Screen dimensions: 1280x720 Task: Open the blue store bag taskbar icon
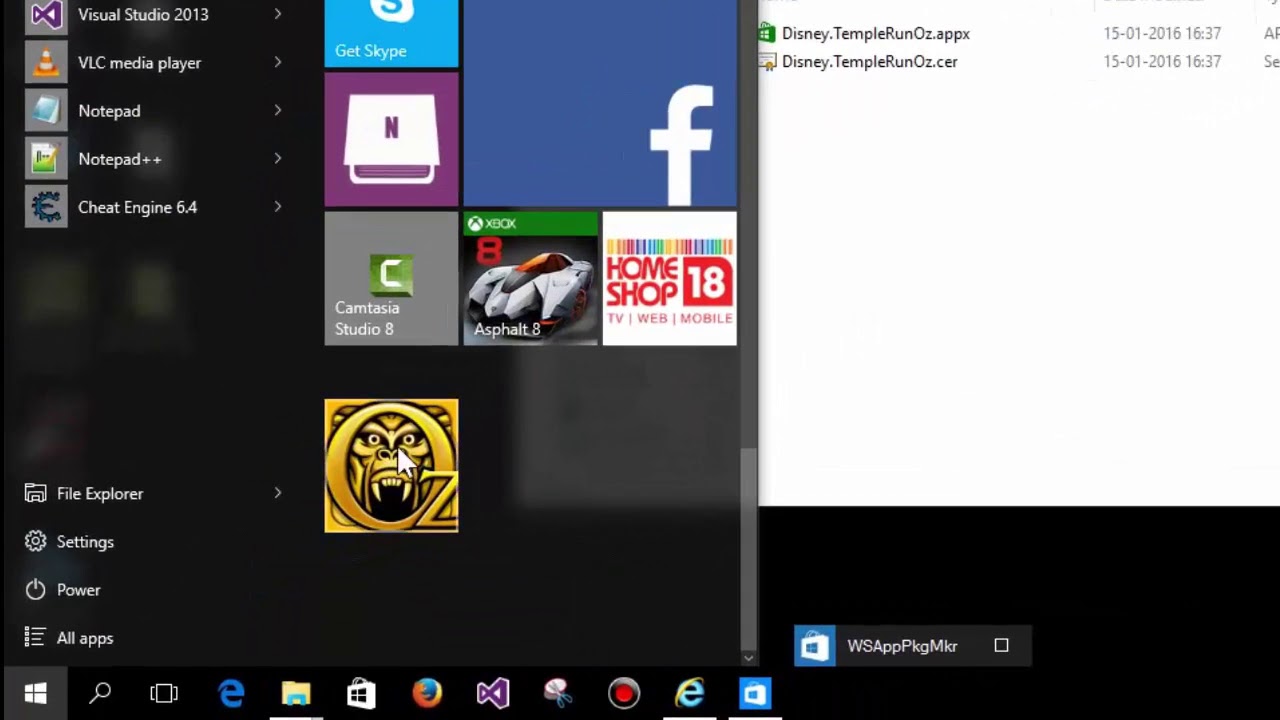coord(755,694)
